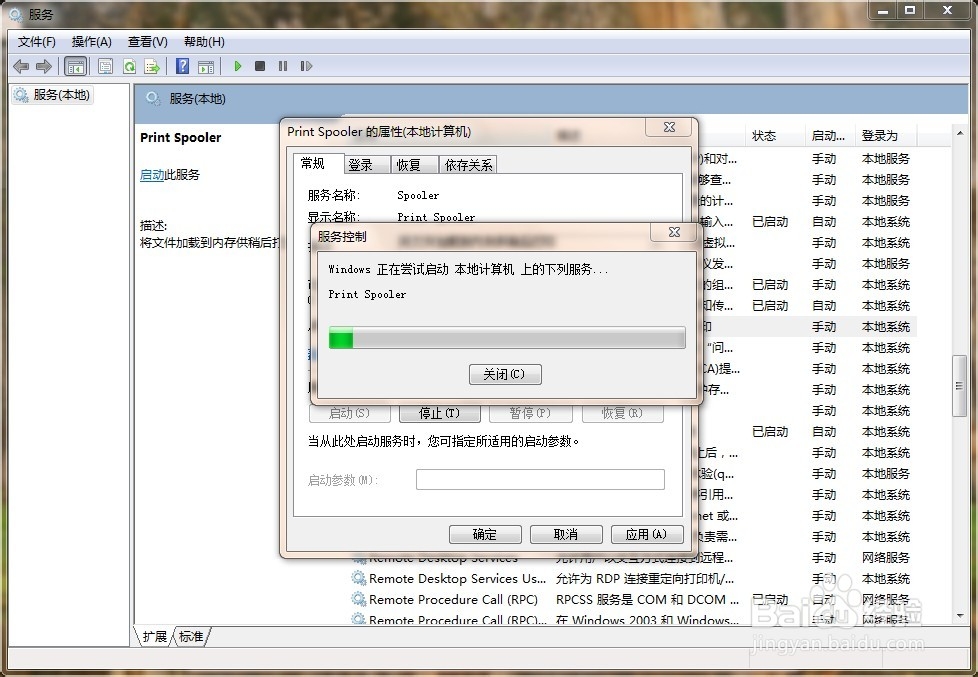Close the Print Spooler properties dialog with X
The width and height of the screenshot is (978, 677).
669,127
